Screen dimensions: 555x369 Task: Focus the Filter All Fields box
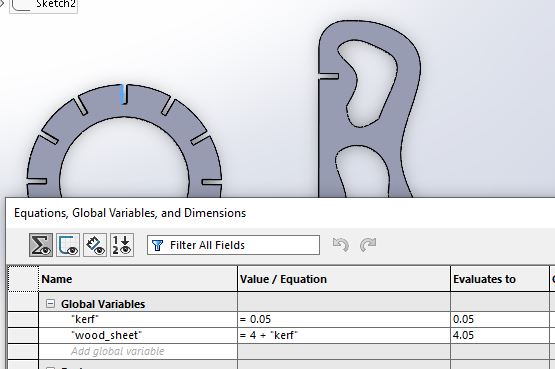(x=233, y=245)
